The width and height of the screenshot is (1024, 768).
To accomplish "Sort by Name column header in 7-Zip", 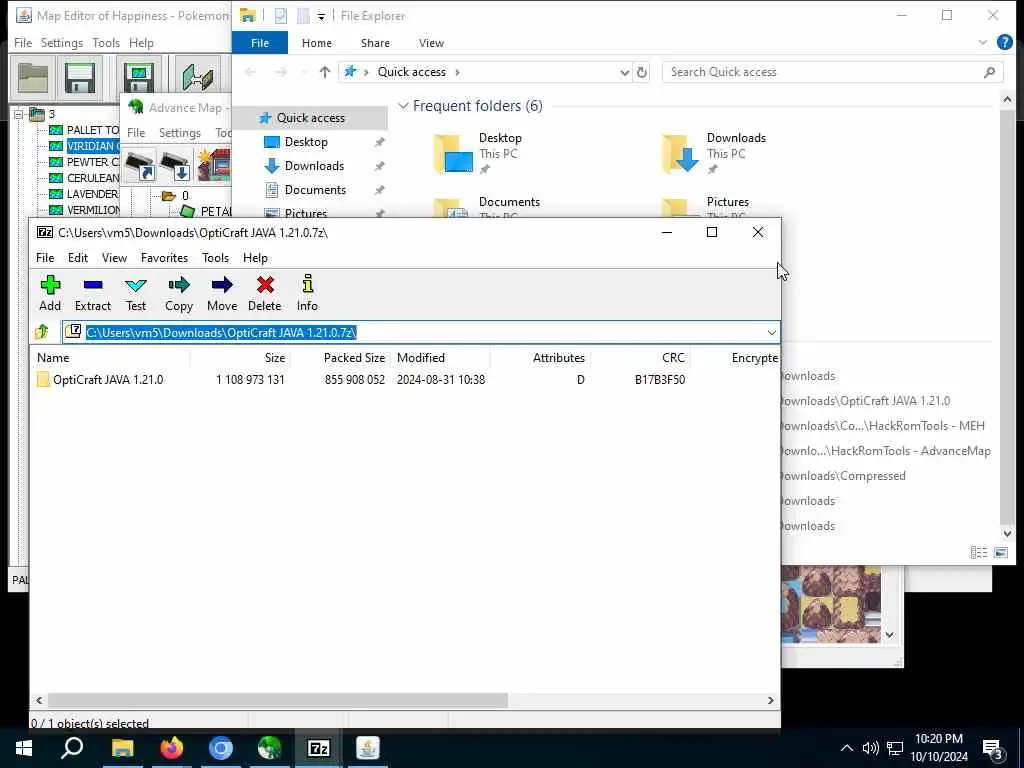I will pyautogui.click(x=110, y=358).
